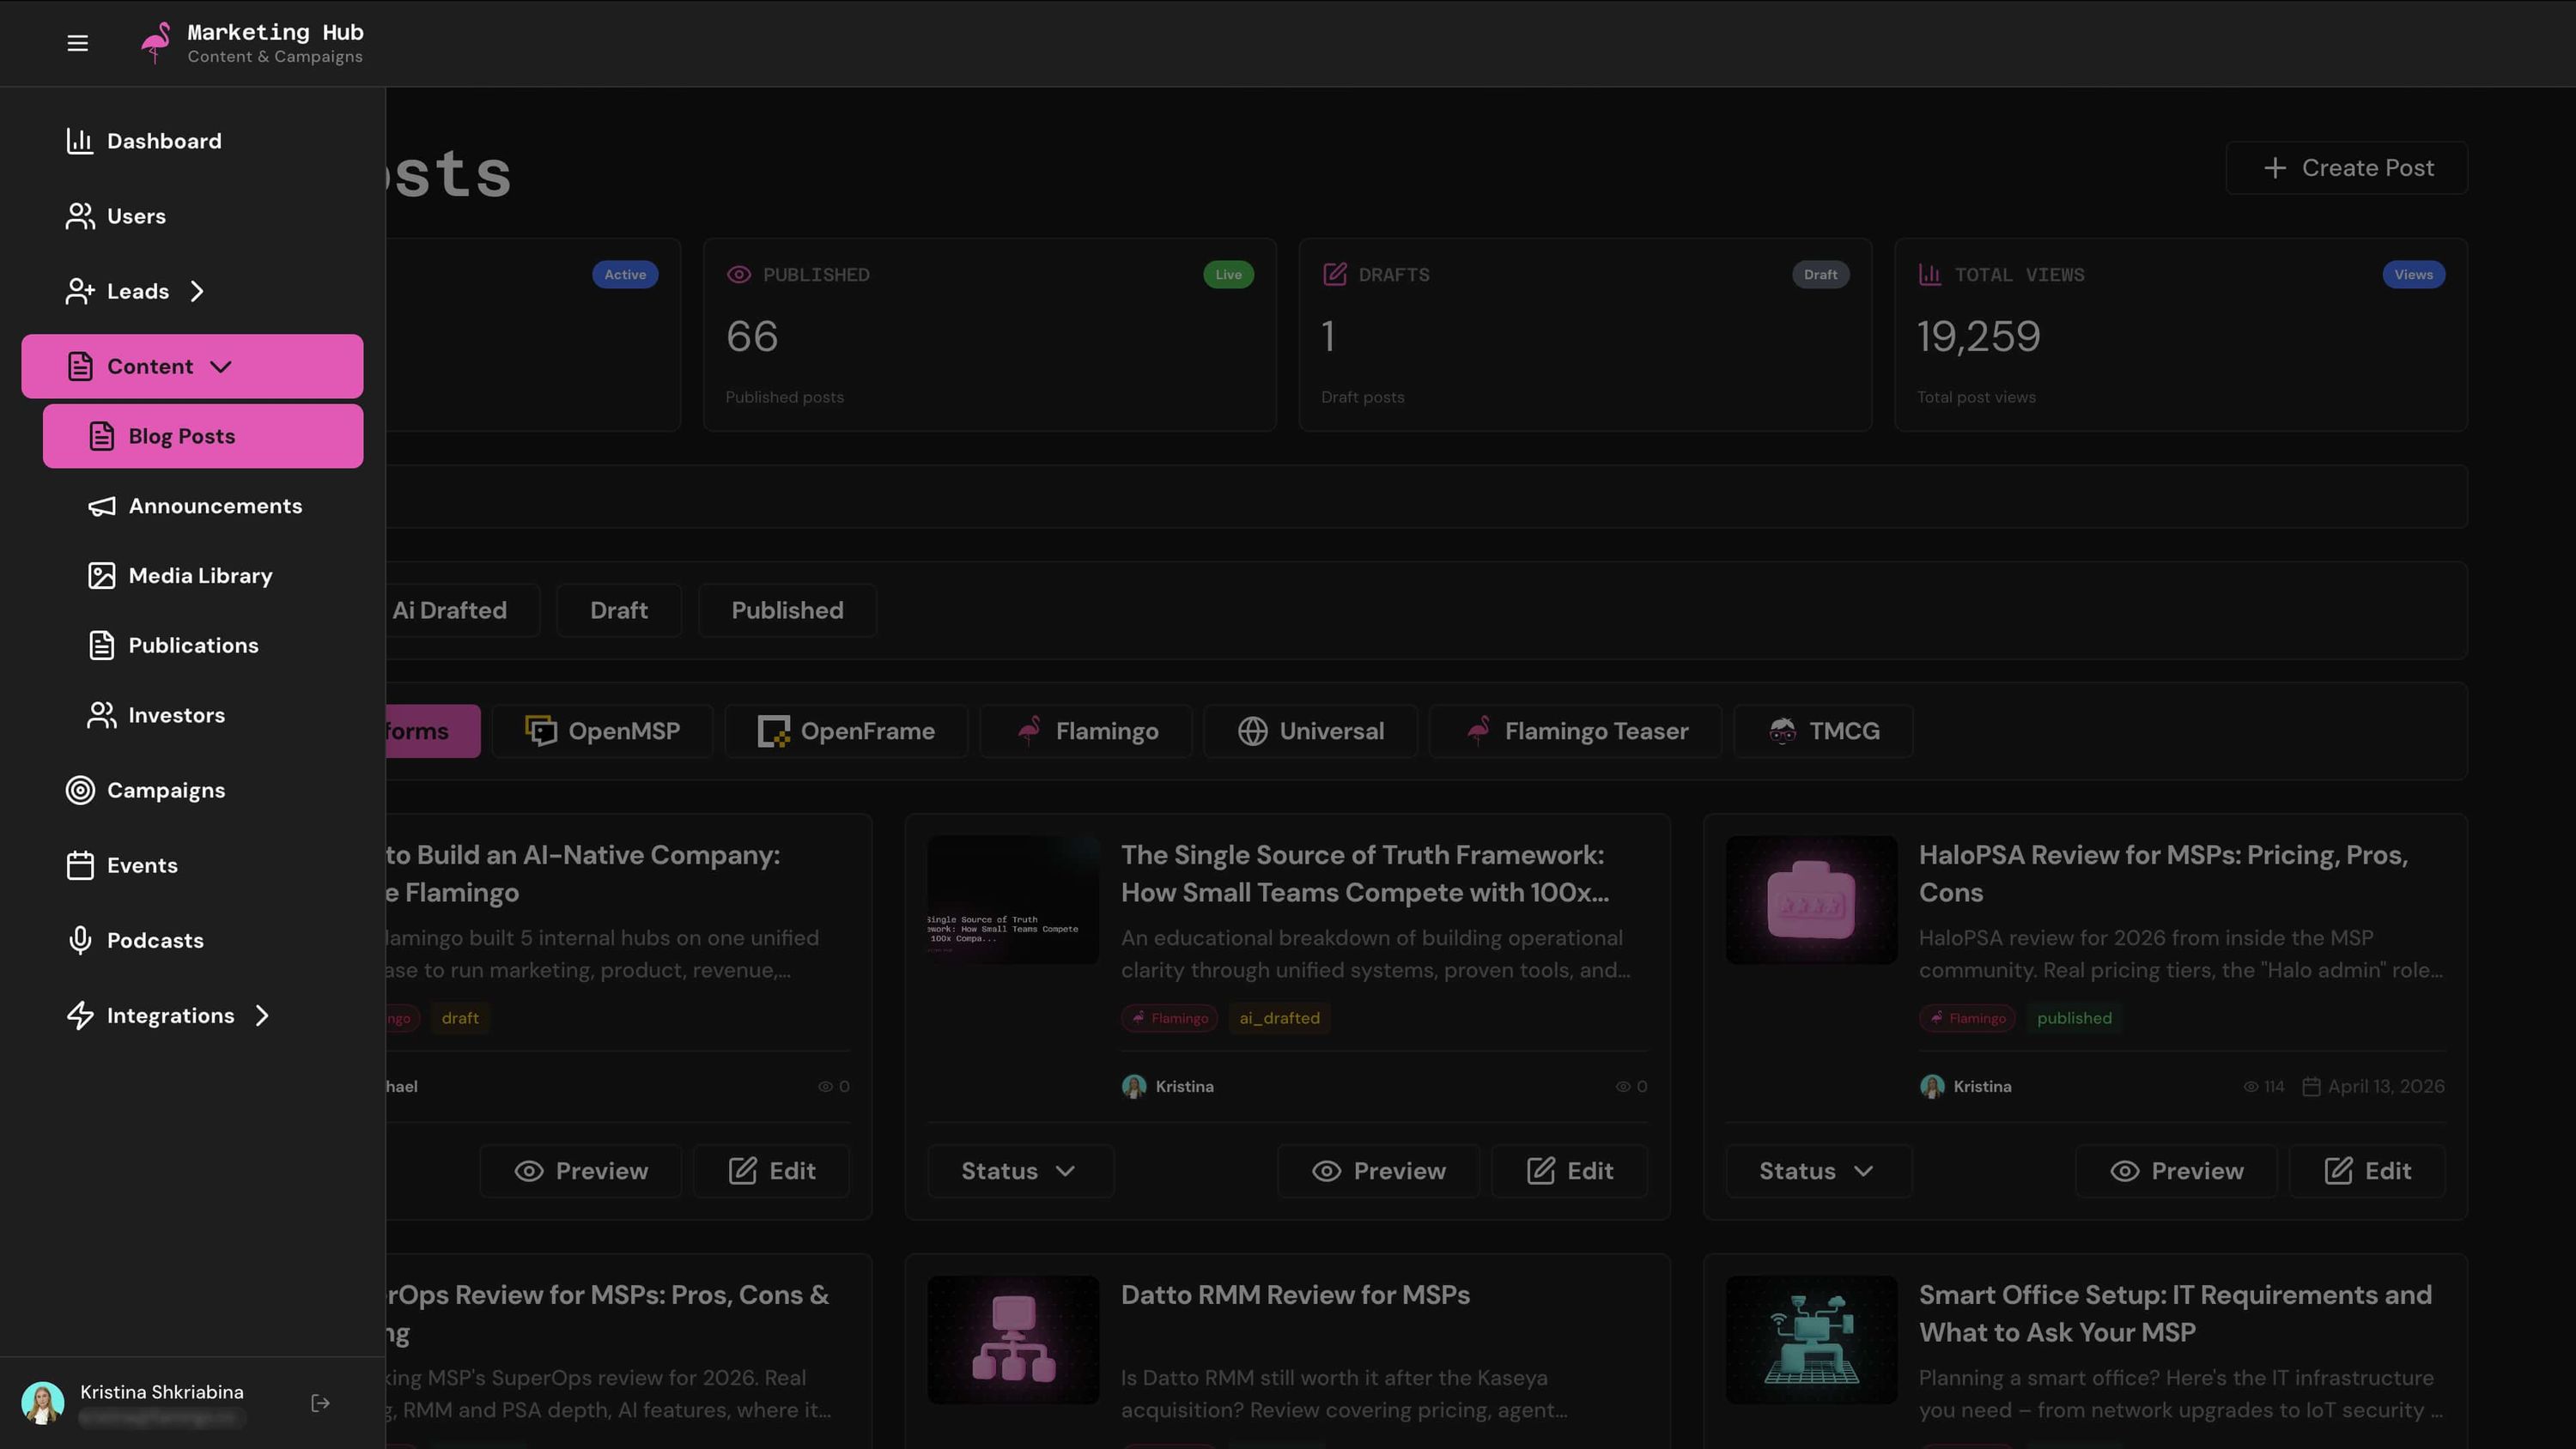Select the OpenMSP platform filter

coord(602,732)
